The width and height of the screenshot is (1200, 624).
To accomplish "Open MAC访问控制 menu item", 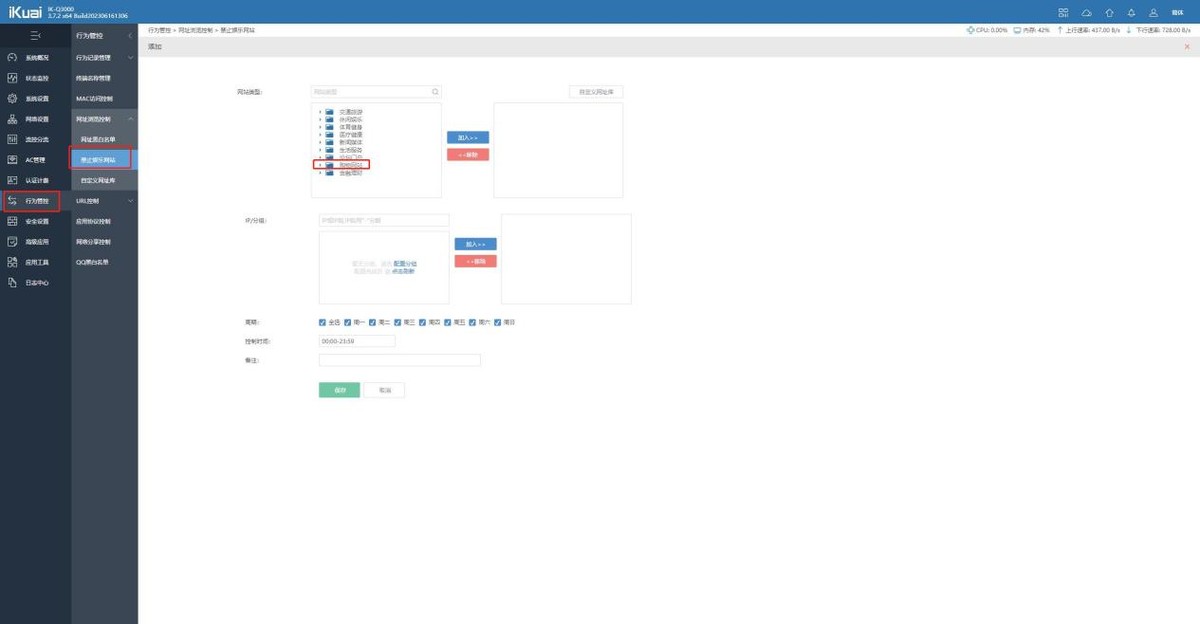I will [94, 98].
